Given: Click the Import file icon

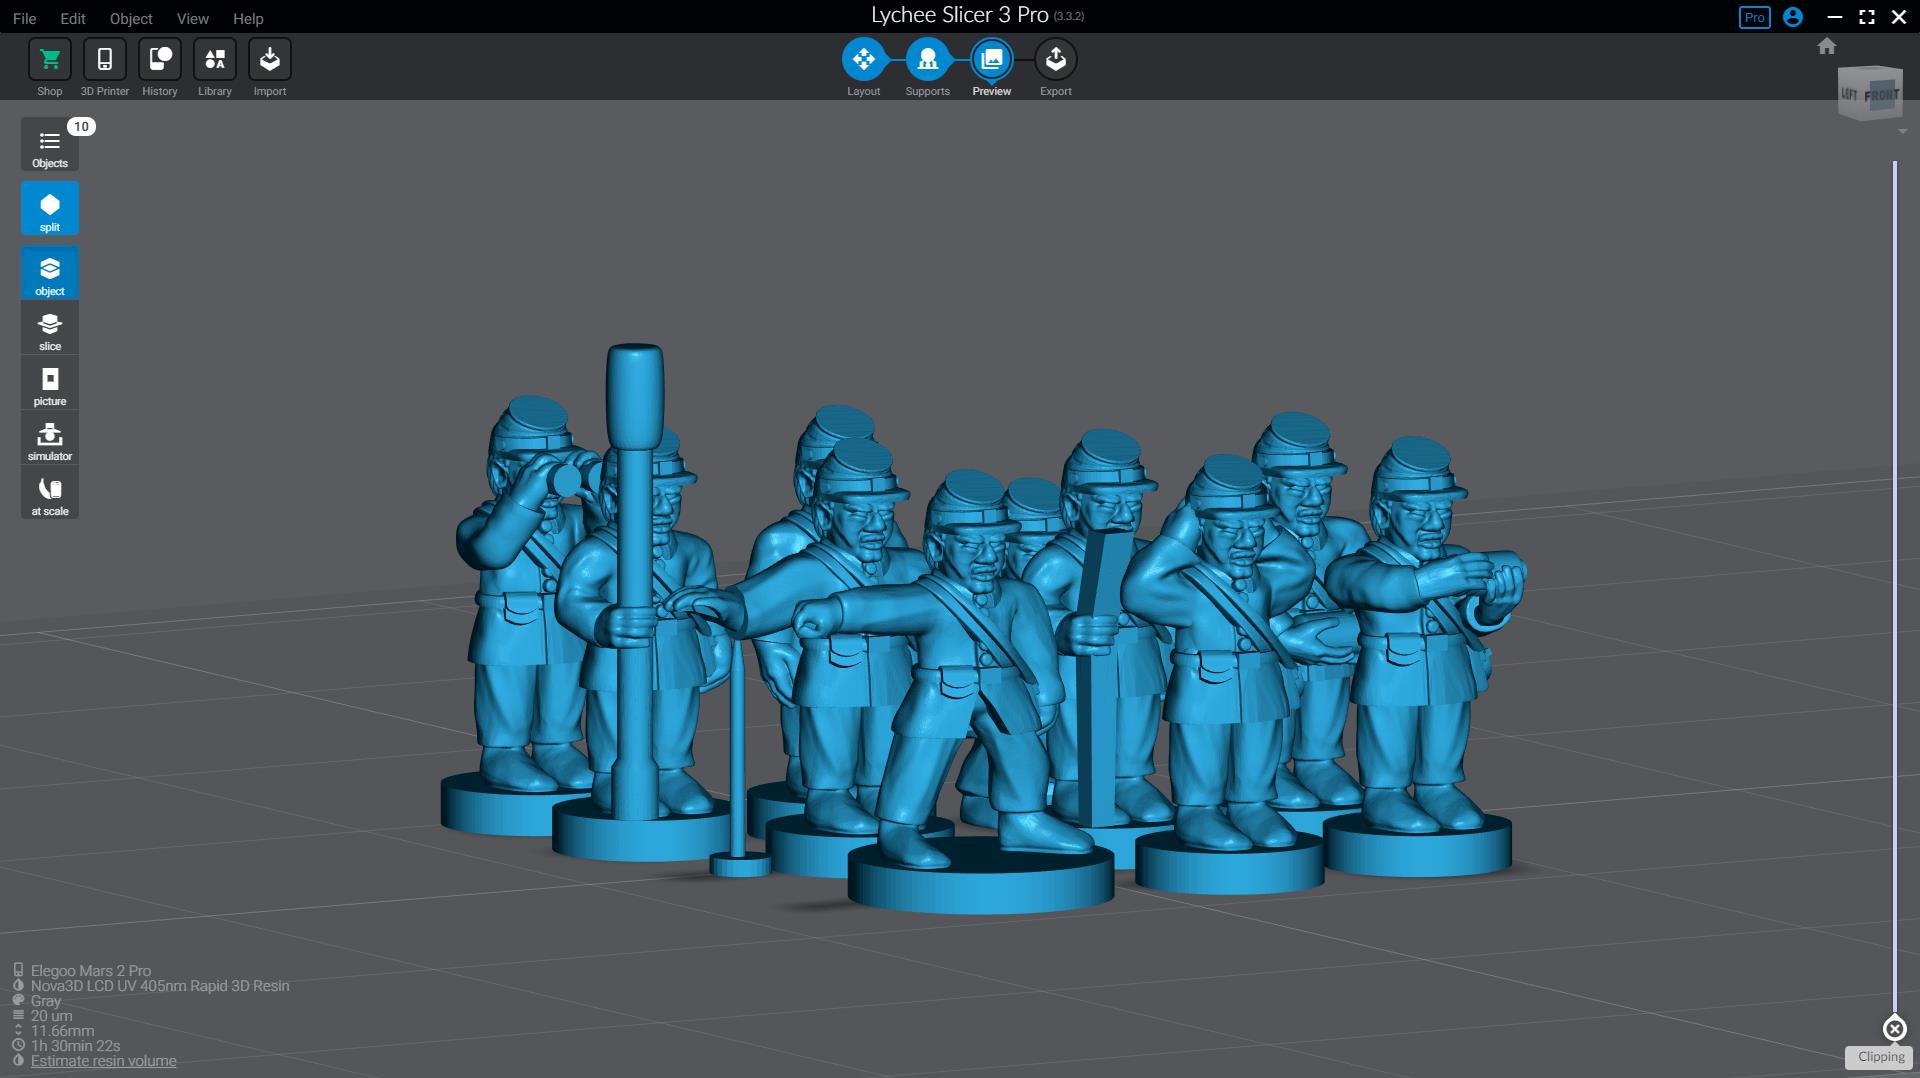Looking at the screenshot, I should pos(269,60).
